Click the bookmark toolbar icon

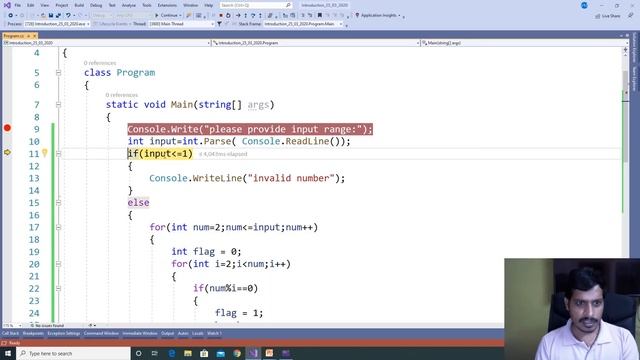pyautogui.click(x=320, y=15)
